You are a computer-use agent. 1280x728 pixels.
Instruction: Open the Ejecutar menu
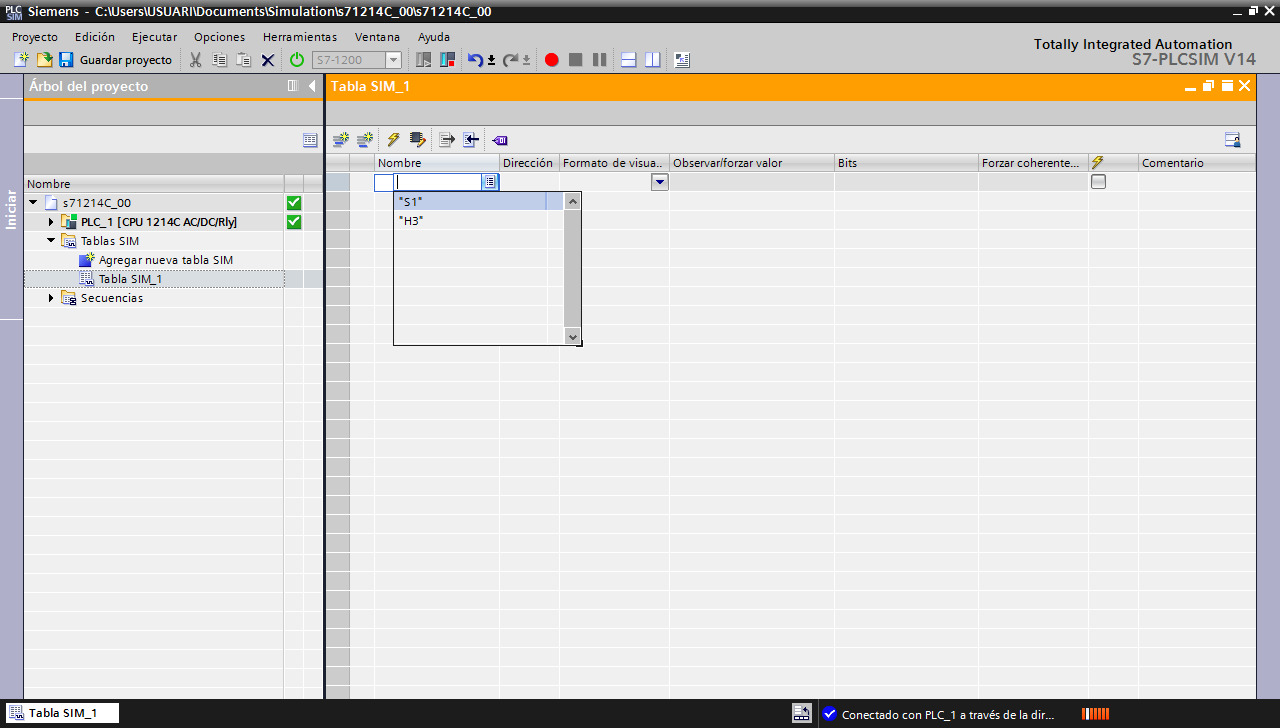(154, 37)
